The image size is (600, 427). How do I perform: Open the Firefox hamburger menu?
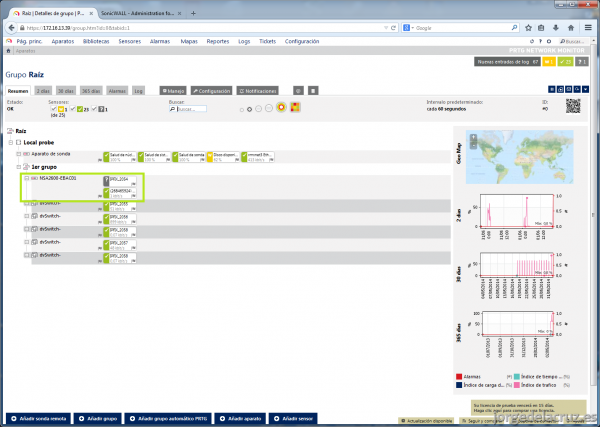coord(588,28)
